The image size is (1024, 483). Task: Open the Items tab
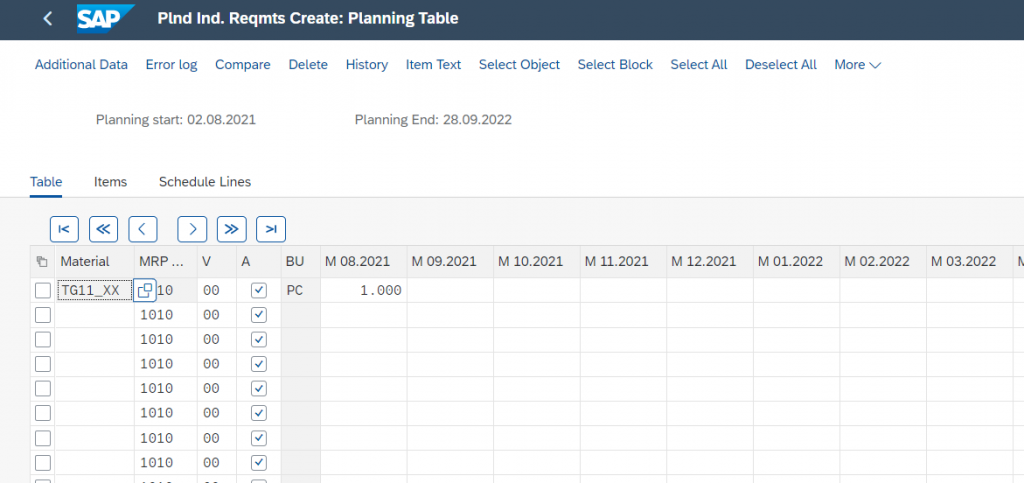[110, 182]
